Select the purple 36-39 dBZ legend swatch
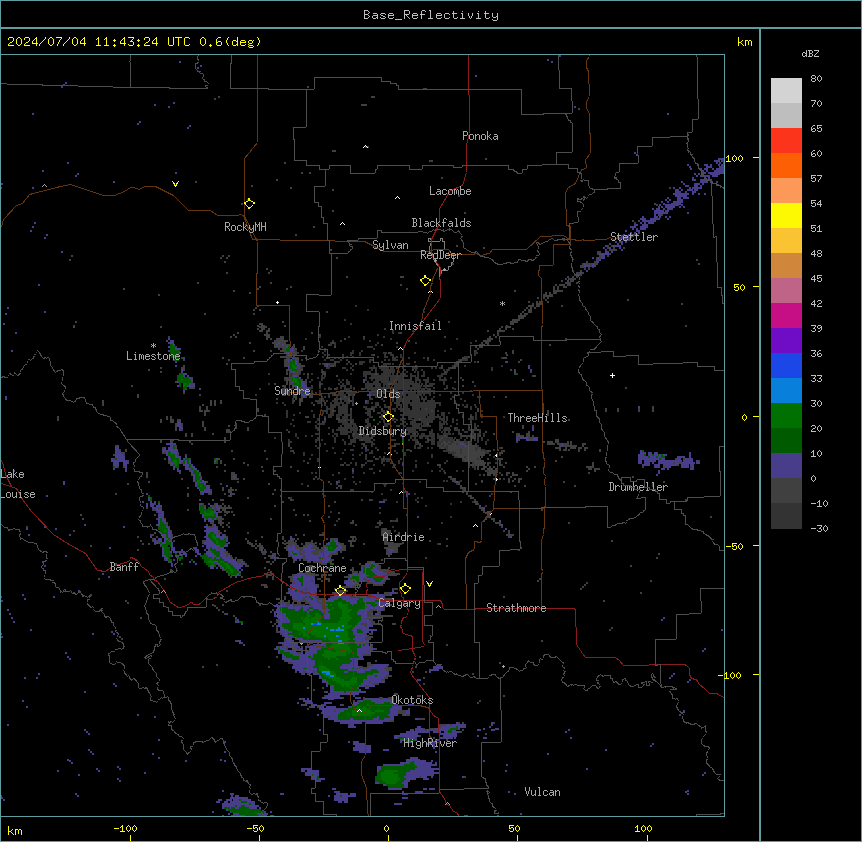 pyautogui.click(x=786, y=341)
